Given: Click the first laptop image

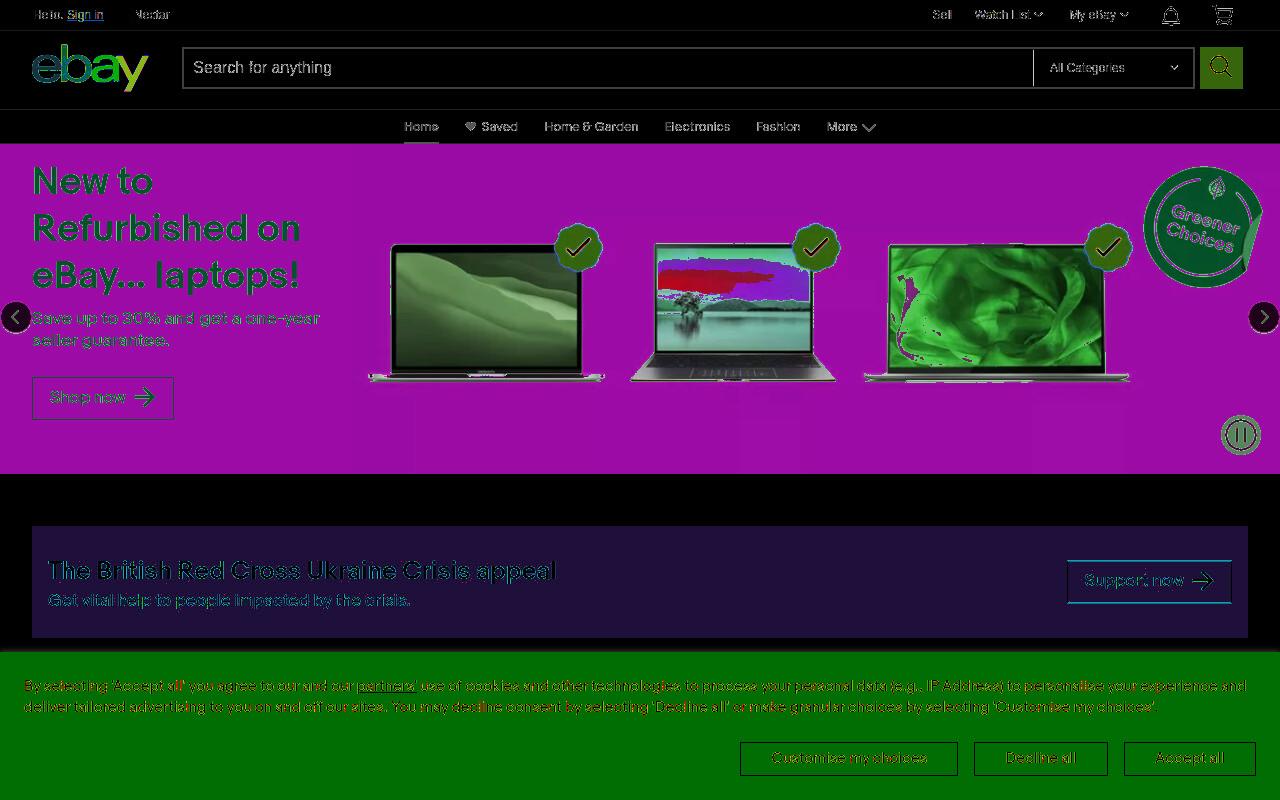Looking at the screenshot, I should 486,312.
